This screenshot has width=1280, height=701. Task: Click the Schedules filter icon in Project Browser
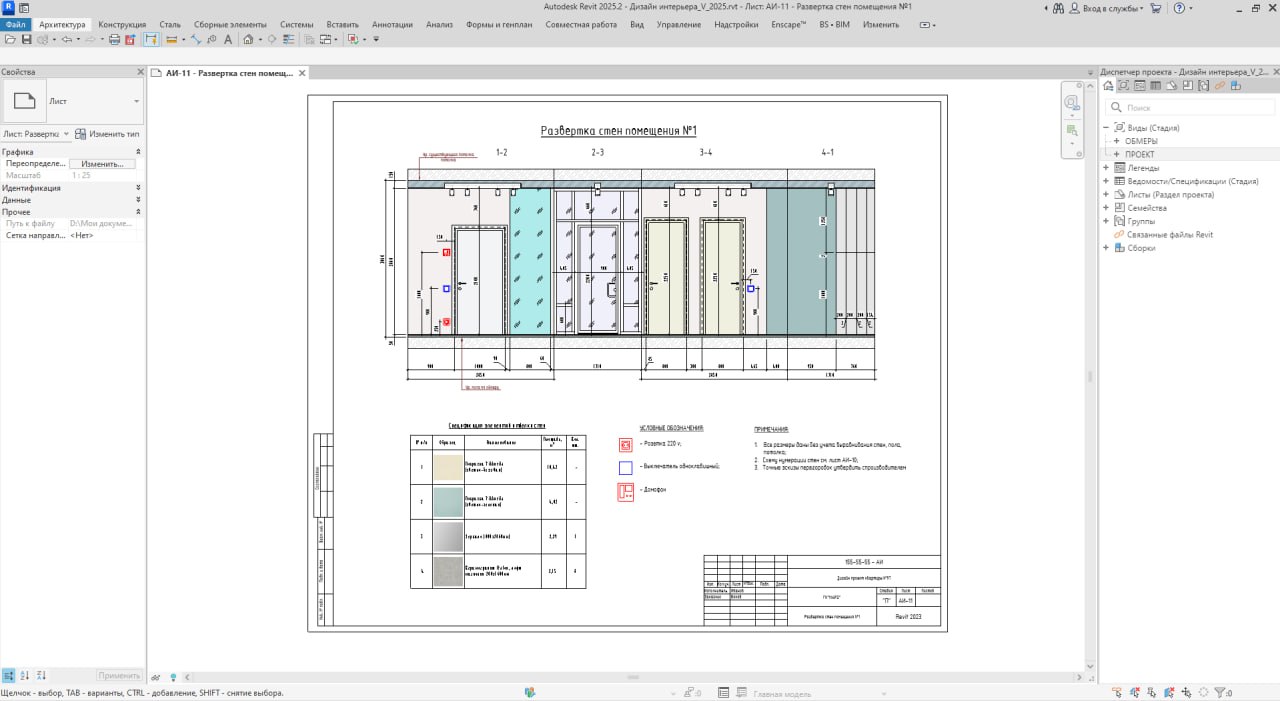[x=1155, y=86]
